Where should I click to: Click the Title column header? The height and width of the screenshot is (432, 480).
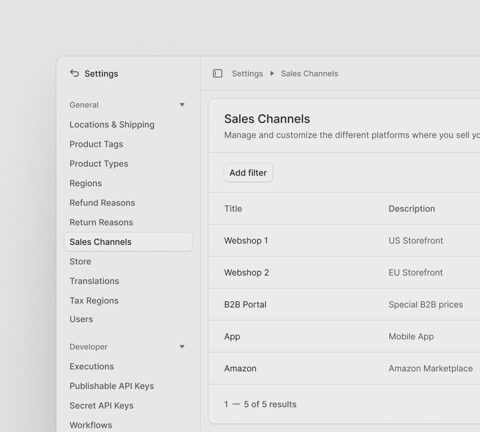point(233,209)
